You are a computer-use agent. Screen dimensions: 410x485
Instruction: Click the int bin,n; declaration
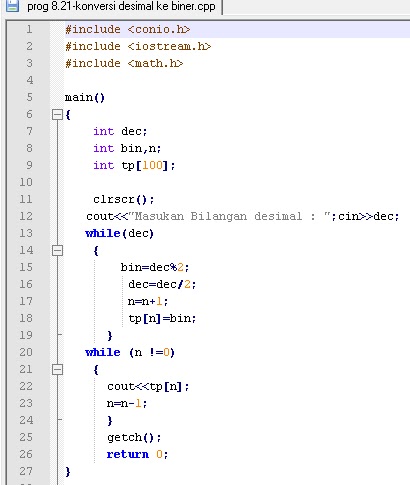(127, 148)
